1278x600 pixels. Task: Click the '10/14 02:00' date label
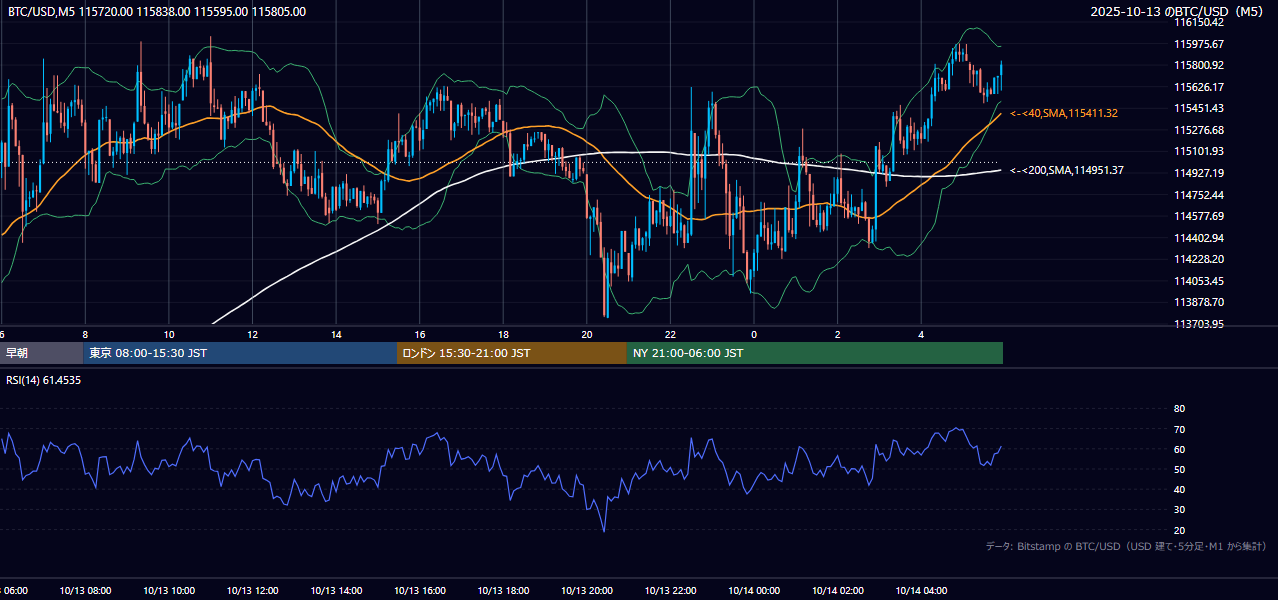point(838,591)
